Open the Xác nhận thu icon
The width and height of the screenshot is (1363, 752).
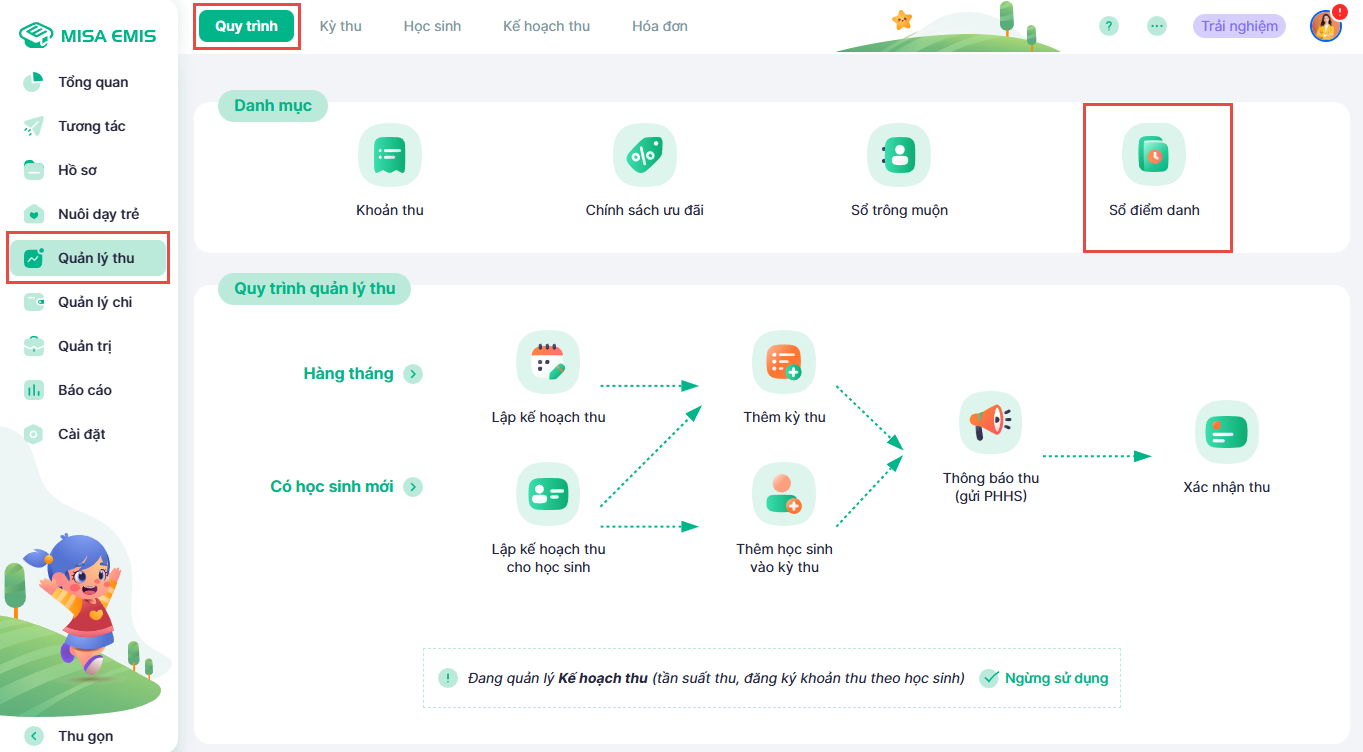(1226, 432)
